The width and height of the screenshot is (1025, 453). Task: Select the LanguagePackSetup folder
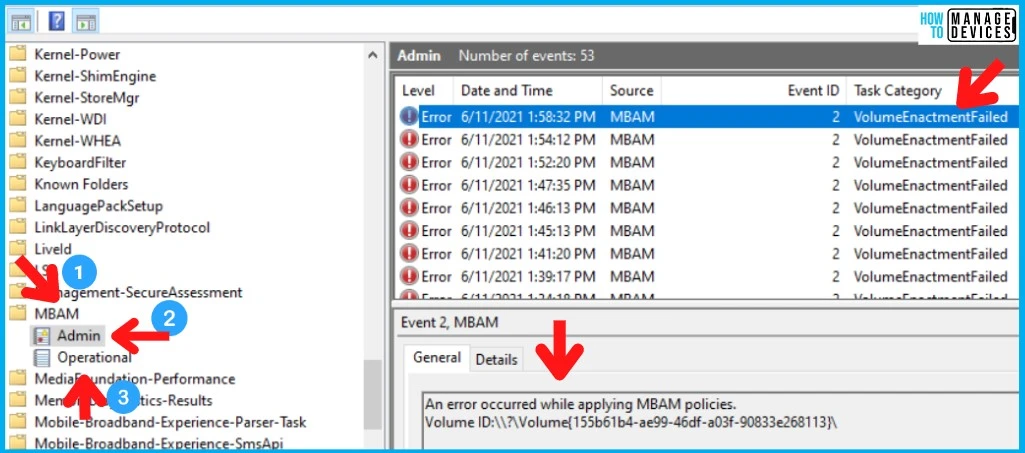pos(98,206)
